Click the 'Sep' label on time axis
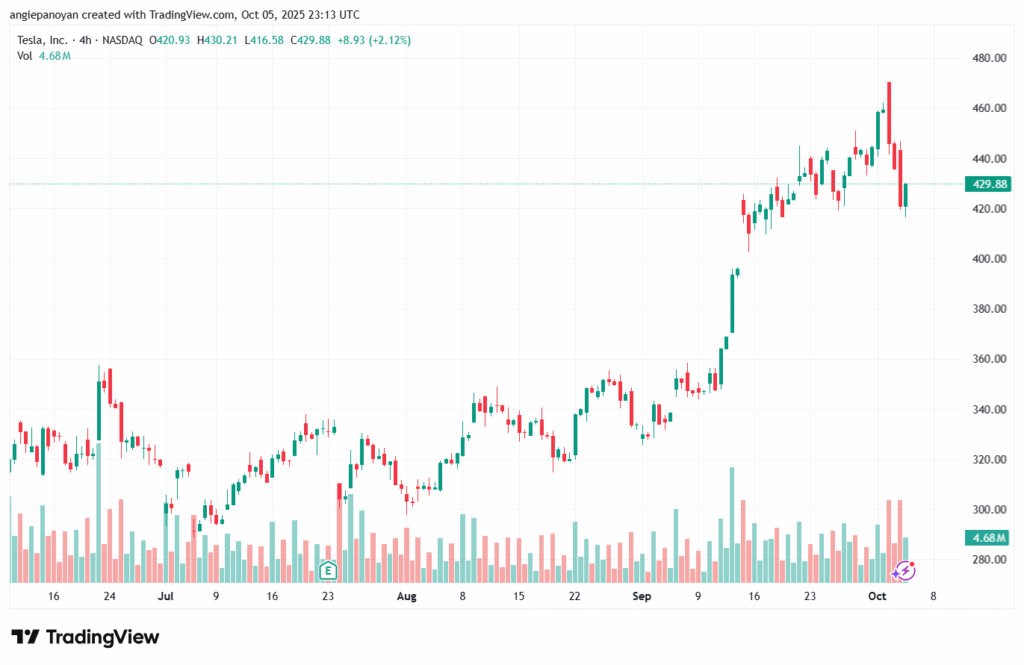 coord(641,596)
